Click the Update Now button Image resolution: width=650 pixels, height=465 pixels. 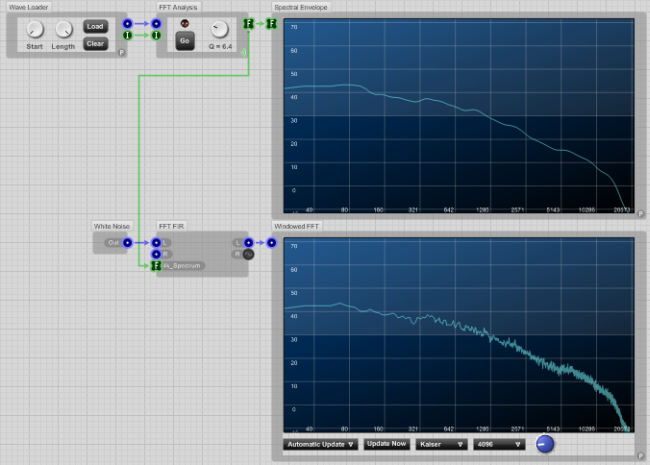pyautogui.click(x=386, y=443)
